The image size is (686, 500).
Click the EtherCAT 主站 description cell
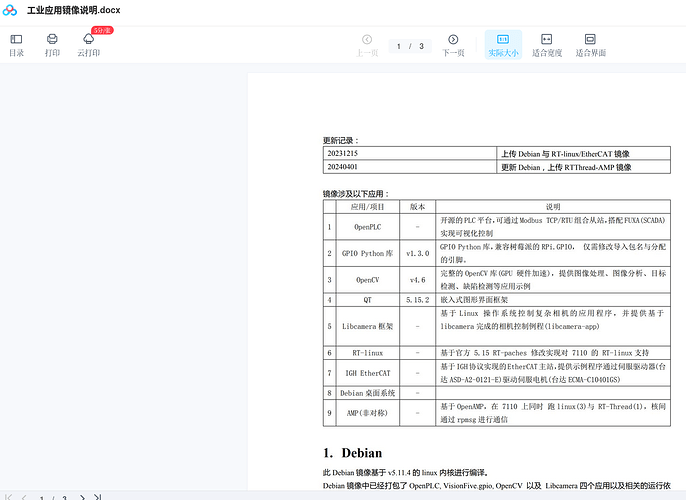(553, 373)
